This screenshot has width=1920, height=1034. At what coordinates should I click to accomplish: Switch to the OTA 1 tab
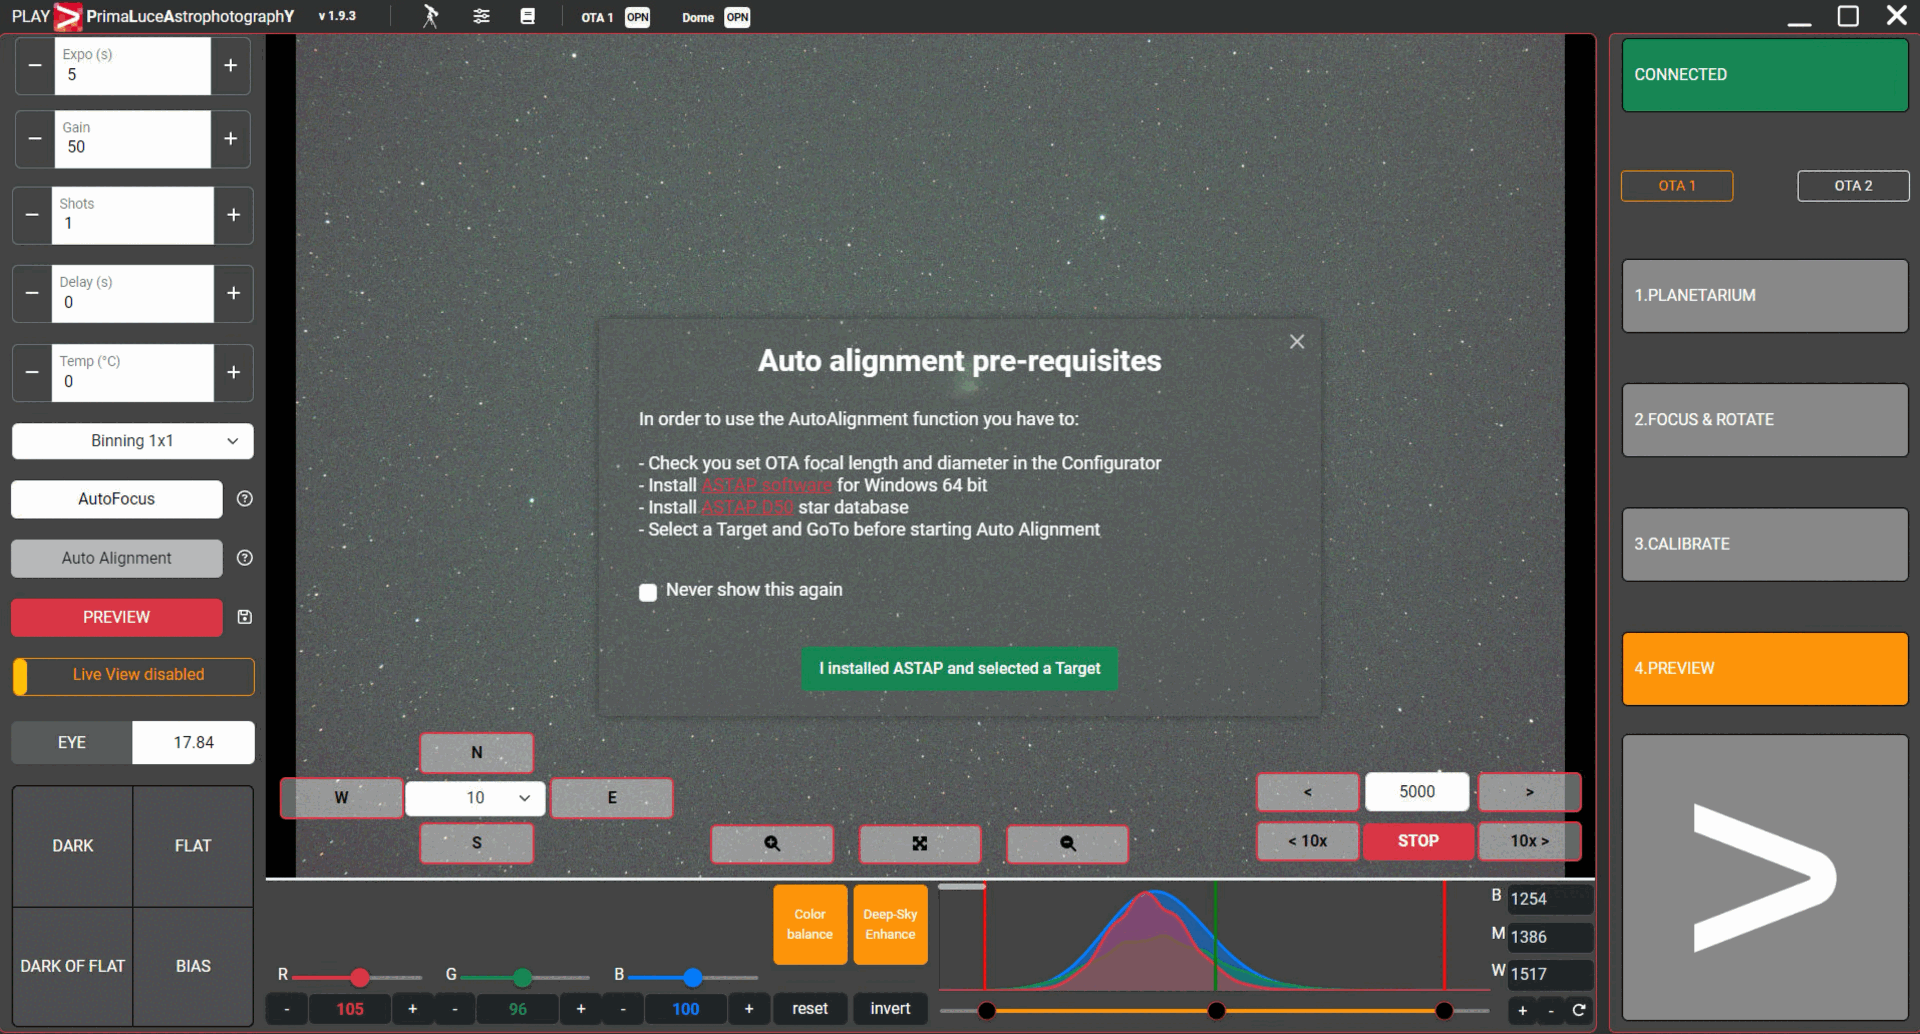(1677, 186)
